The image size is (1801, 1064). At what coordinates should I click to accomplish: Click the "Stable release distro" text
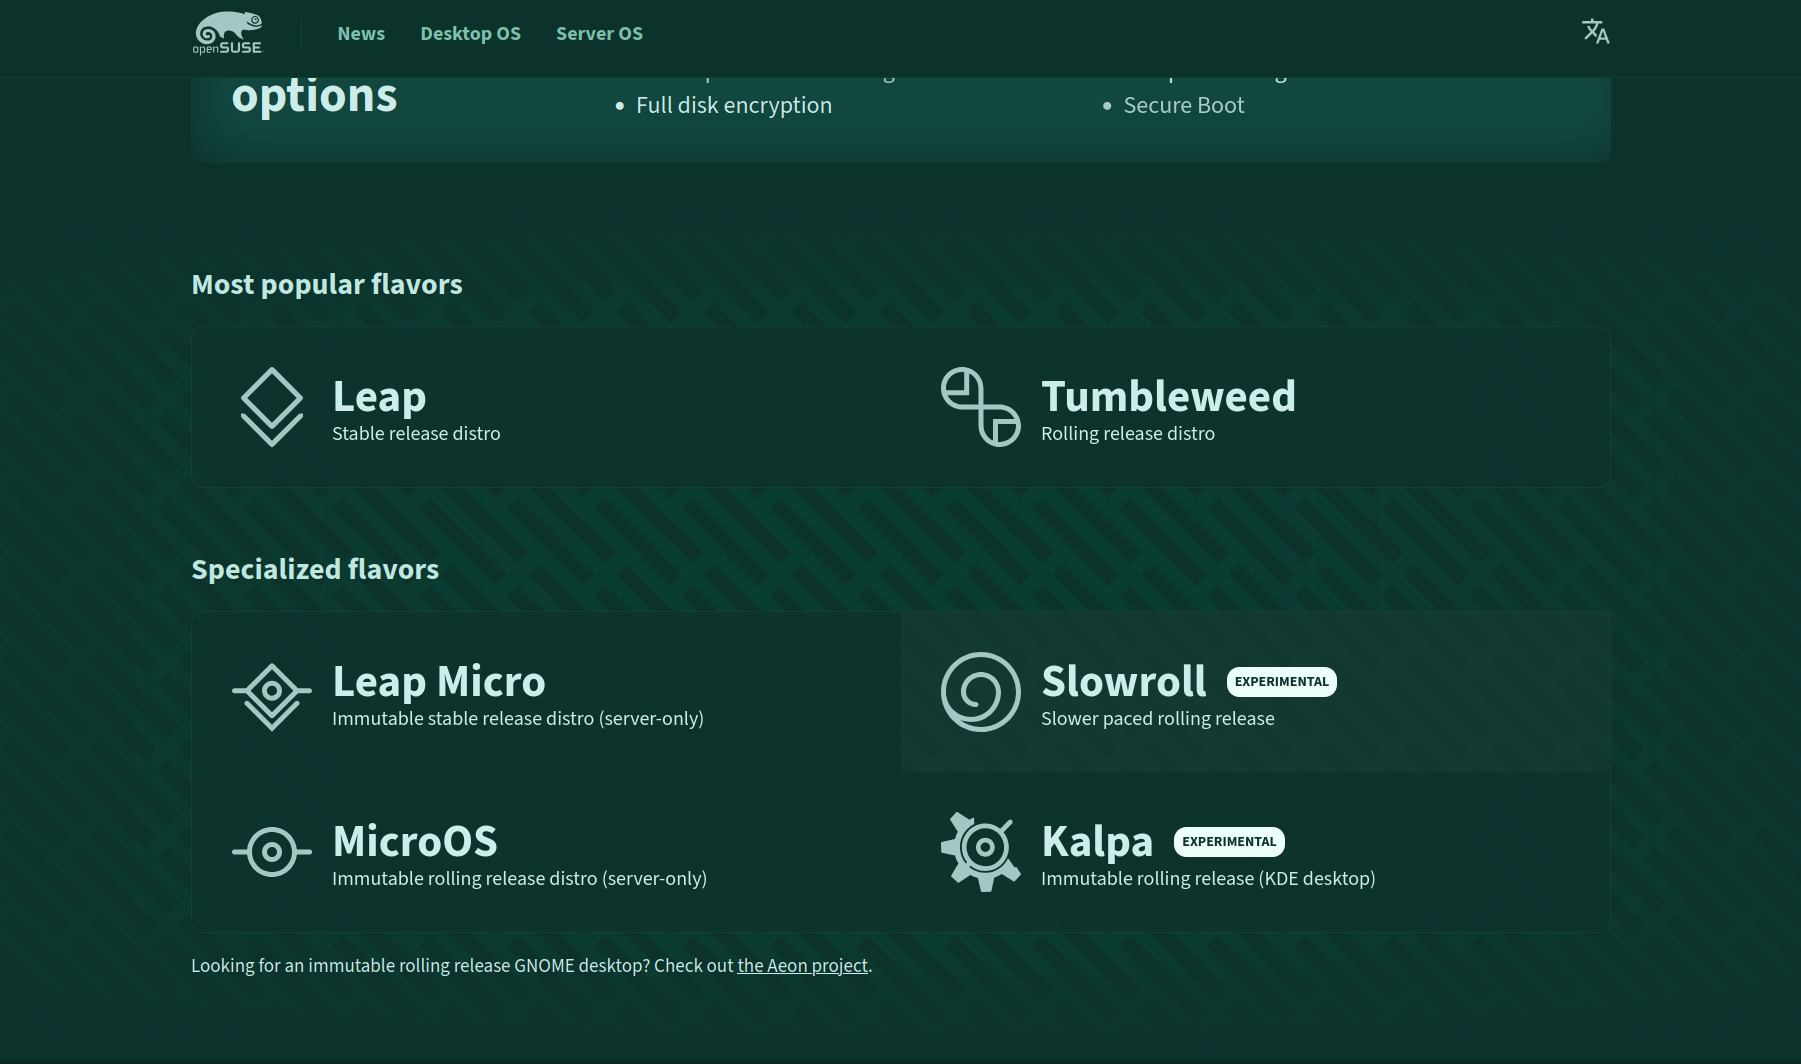(x=416, y=433)
